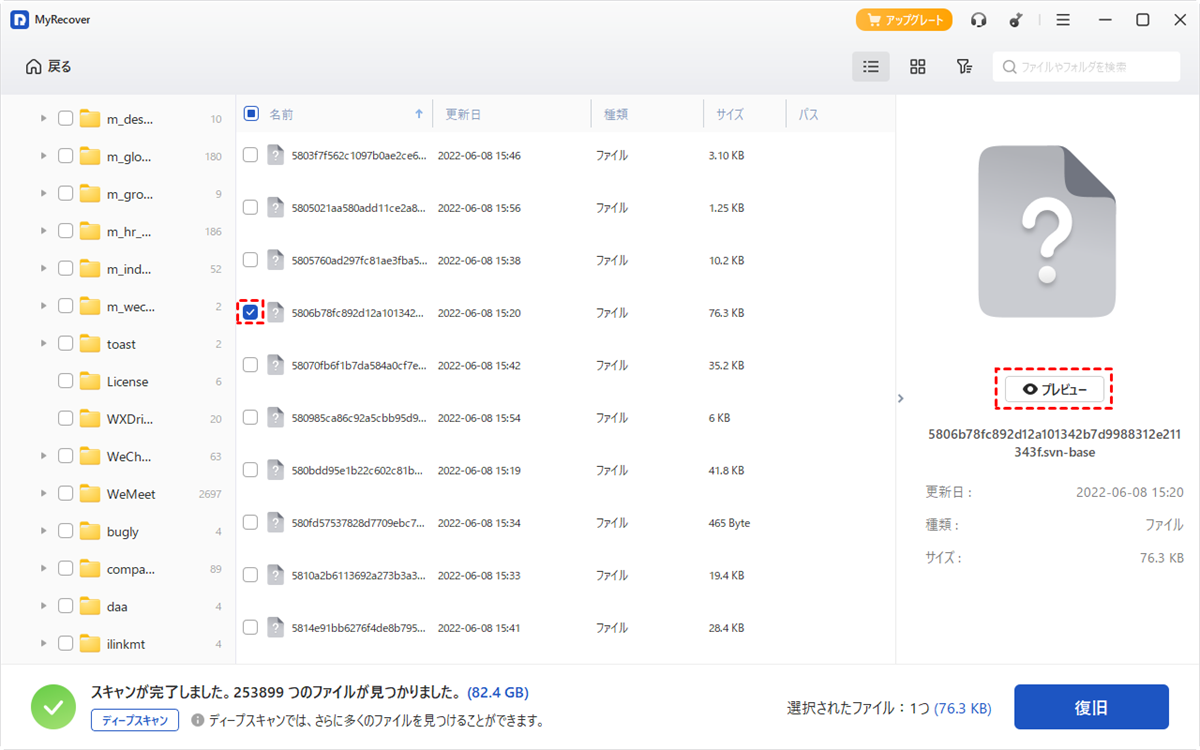The height and width of the screenshot is (750, 1200).
Task: Switch to list view icon
Action: pyautogui.click(x=870, y=67)
